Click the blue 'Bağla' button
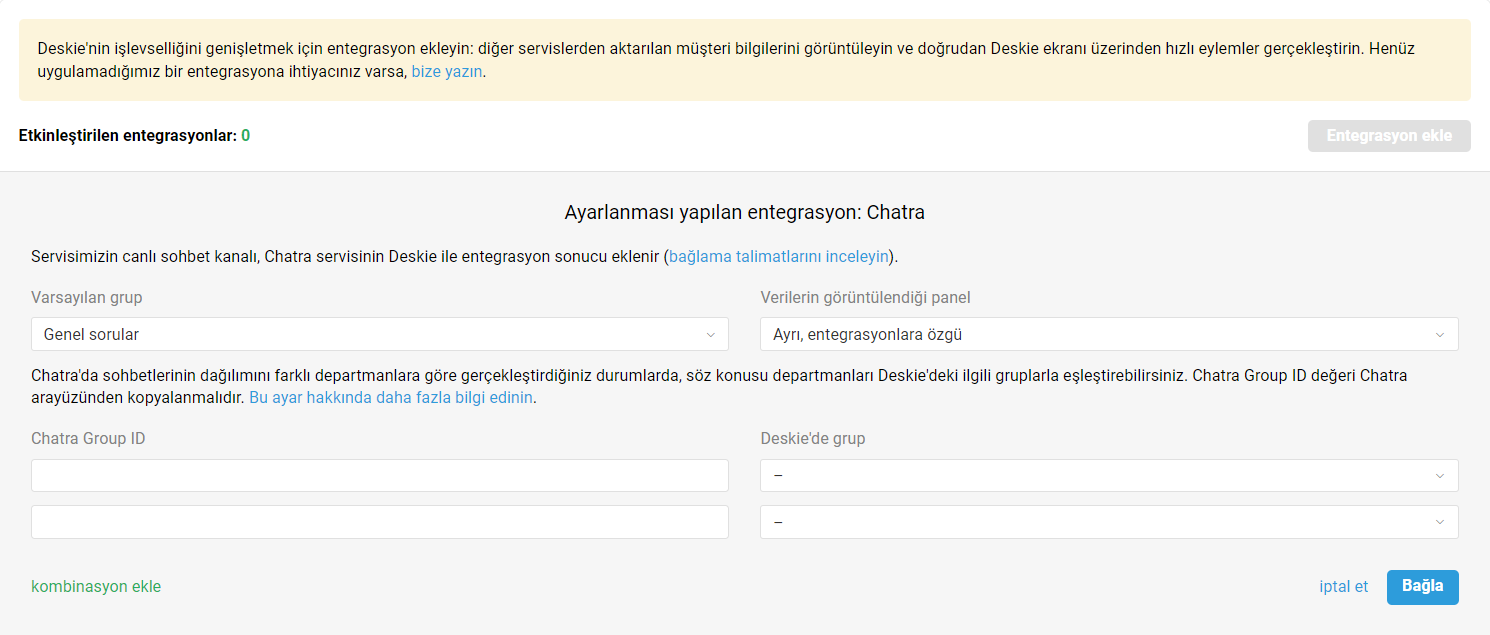 [1423, 587]
